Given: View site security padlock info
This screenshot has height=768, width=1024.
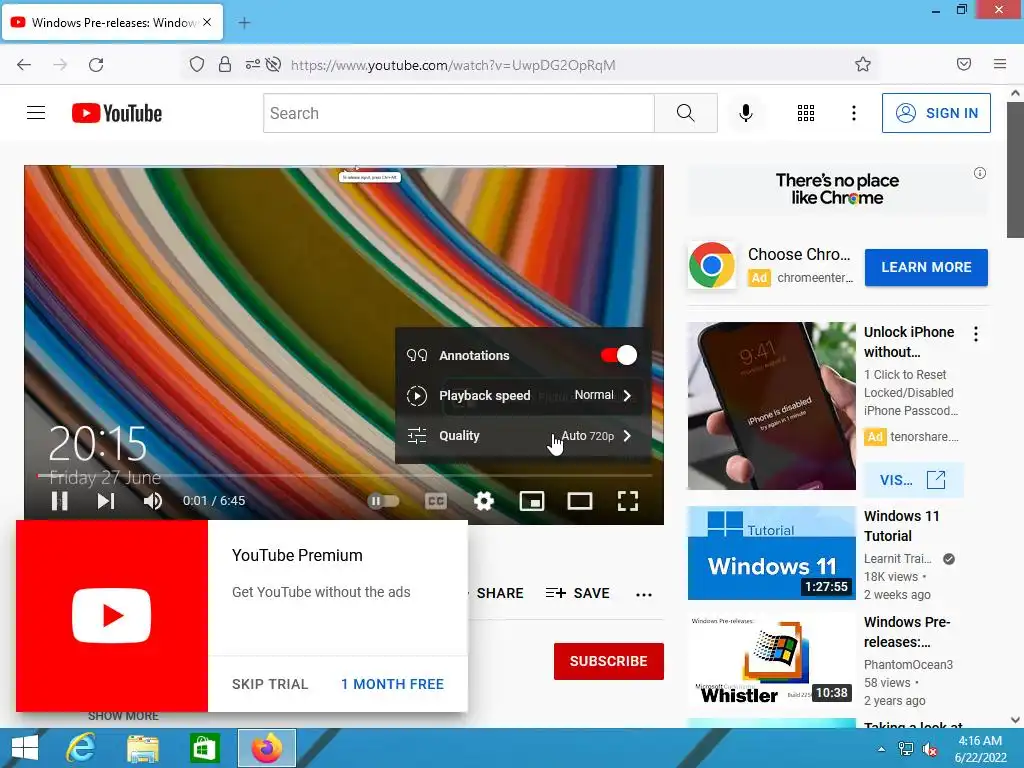Looking at the screenshot, I should click(x=225, y=64).
